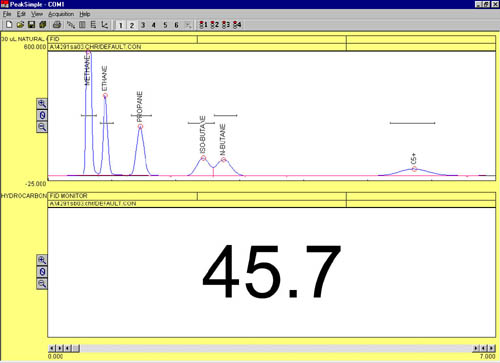Zoom in on the FID Monitor panel

tap(42, 260)
